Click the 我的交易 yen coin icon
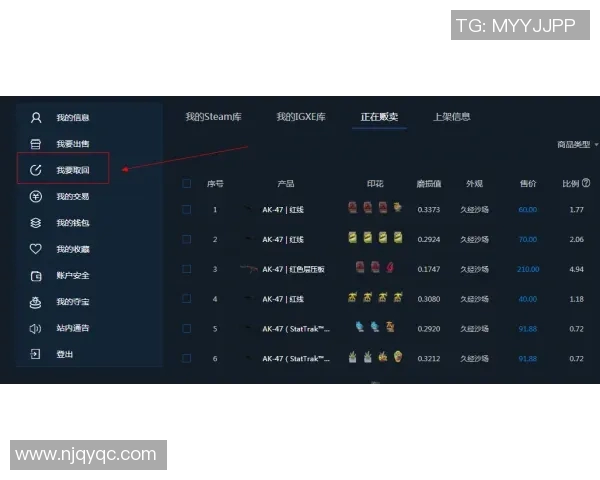 pos(36,197)
